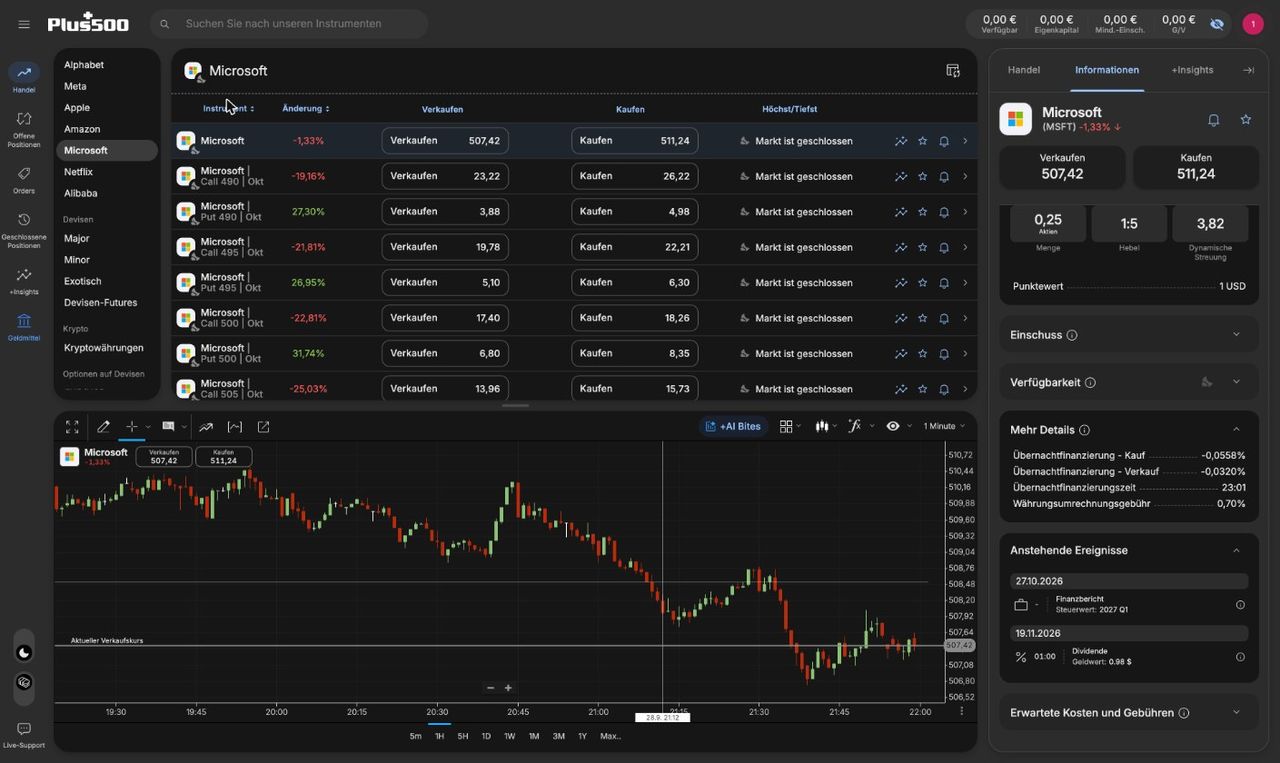
Task: Expand Erwartete Kosten und Gebühren section
Action: (x=1128, y=713)
